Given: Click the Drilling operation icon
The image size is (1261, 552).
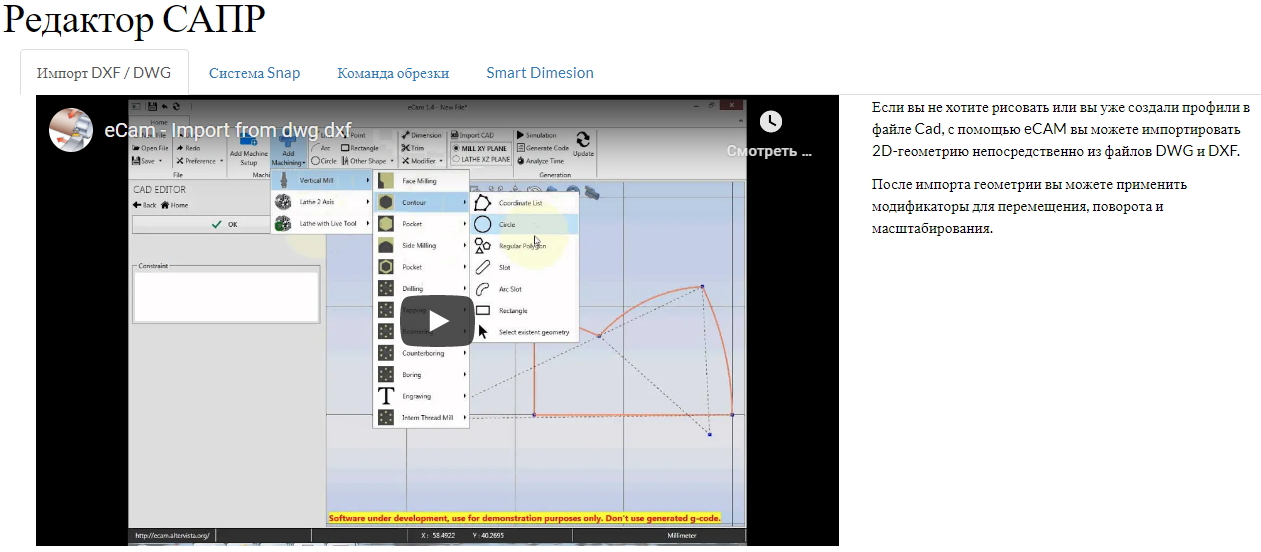Looking at the screenshot, I should [x=385, y=289].
